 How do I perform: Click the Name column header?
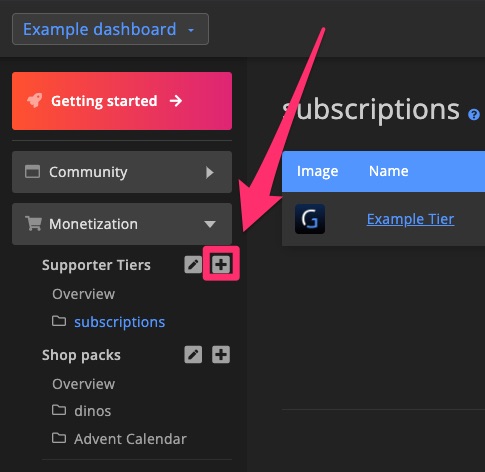(x=388, y=171)
